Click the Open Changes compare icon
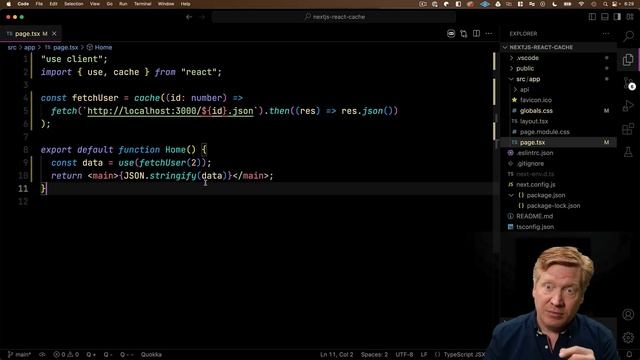Viewport: 640px width, 360px height. coord(464,33)
